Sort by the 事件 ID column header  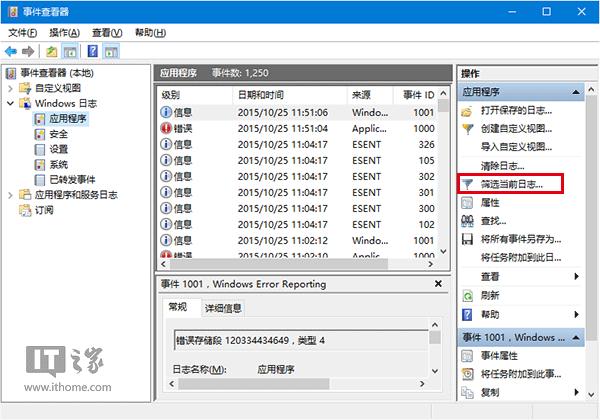[x=416, y=95]
